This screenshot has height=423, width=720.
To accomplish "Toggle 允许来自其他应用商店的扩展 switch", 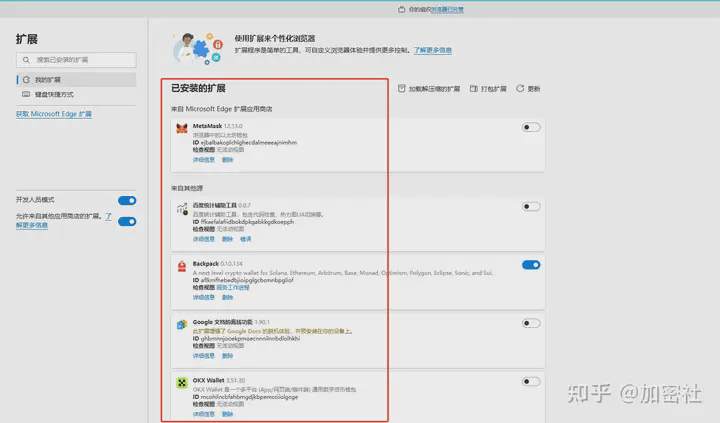I will [x=127, y=221].
